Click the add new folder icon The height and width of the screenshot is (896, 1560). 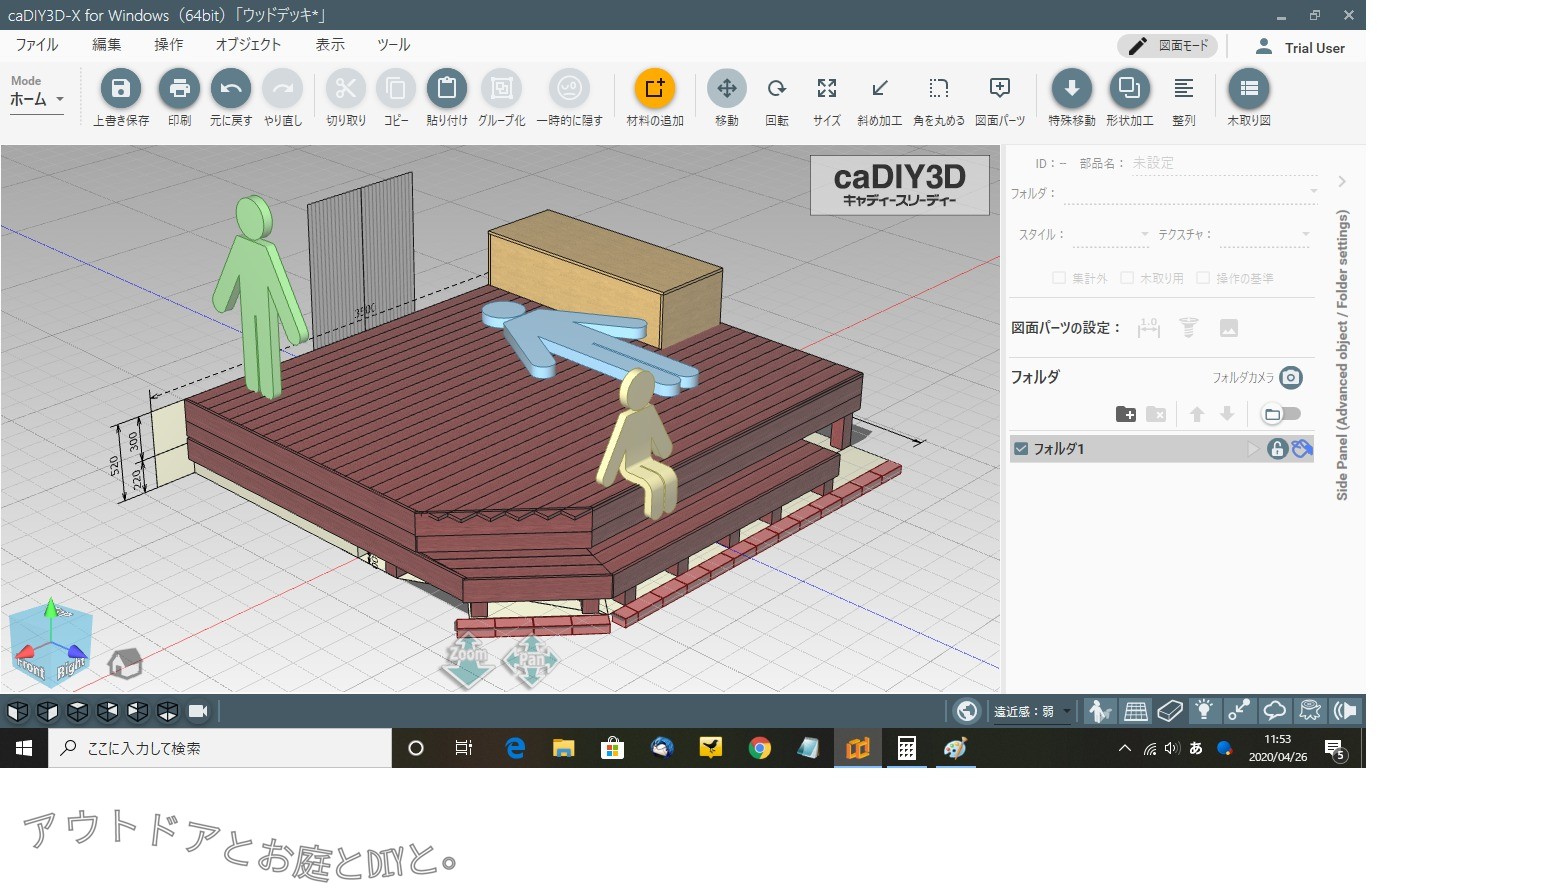(x=1125, y=414)
